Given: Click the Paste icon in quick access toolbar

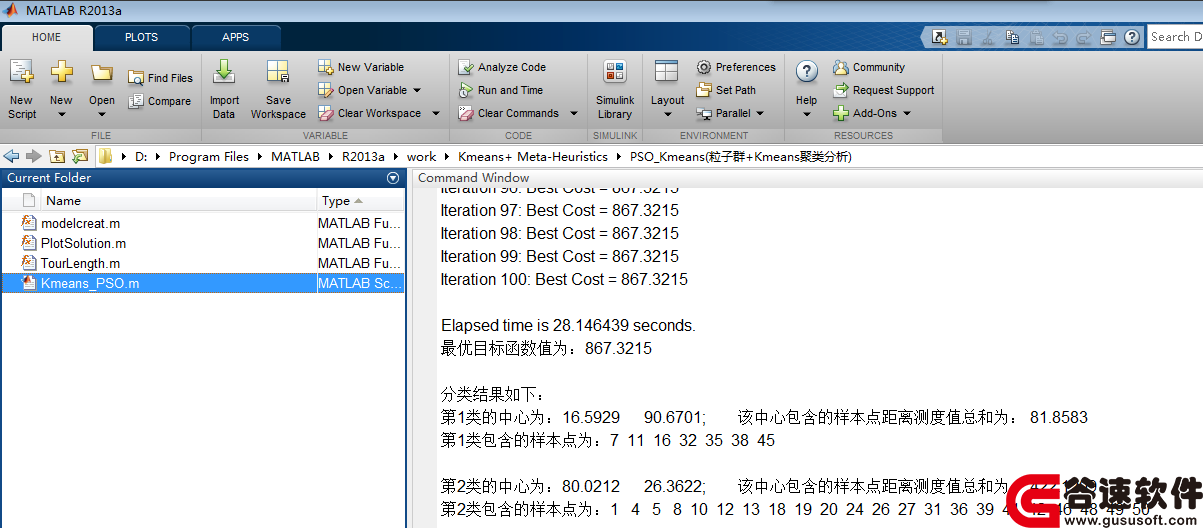Looking at the screenshot, I should click(x=1036, y=37).
